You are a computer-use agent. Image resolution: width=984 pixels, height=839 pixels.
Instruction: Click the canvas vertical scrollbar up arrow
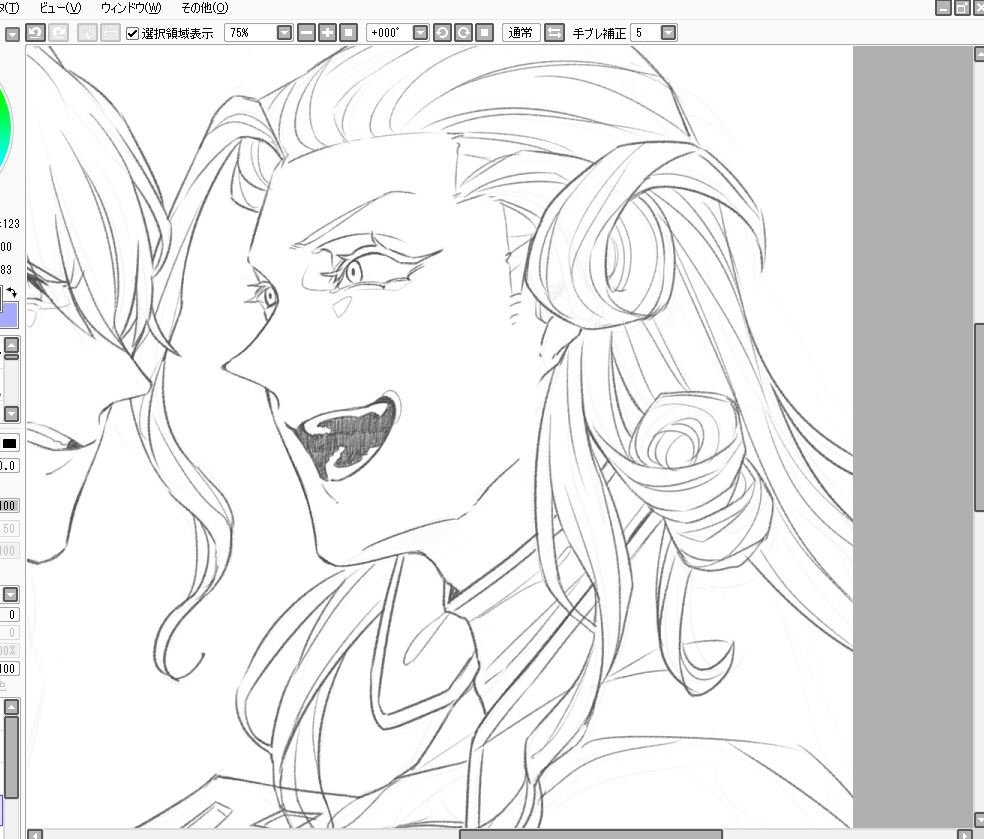(979, 54)
